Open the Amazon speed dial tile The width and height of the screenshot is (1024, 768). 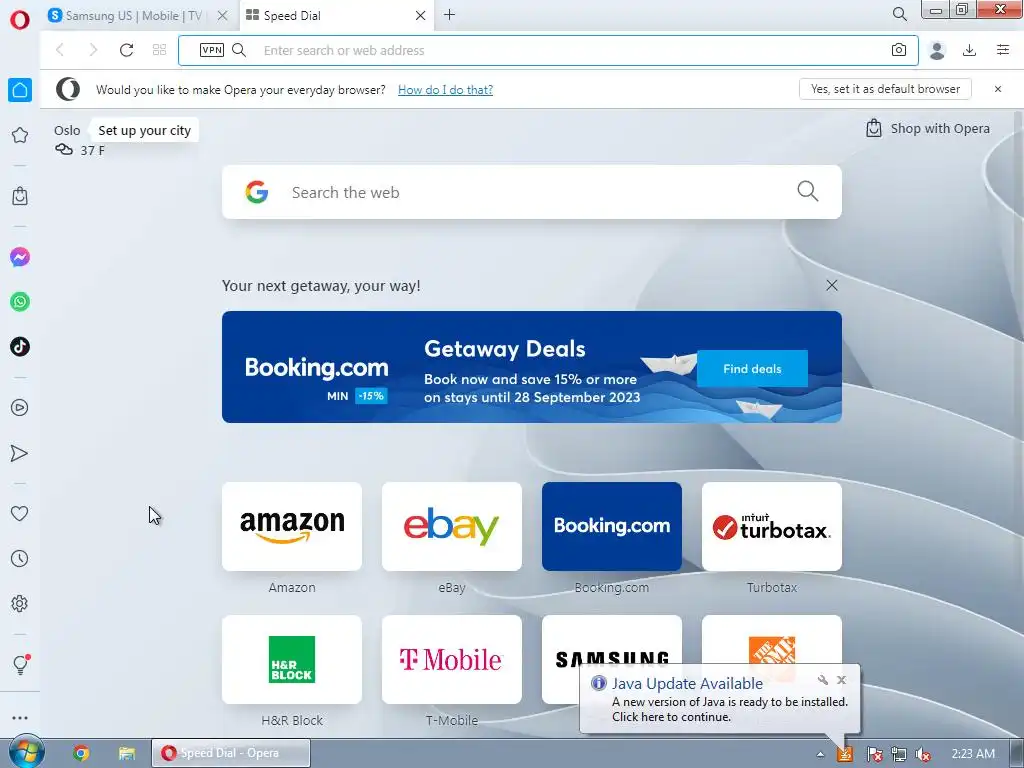(x=292, y=526)
